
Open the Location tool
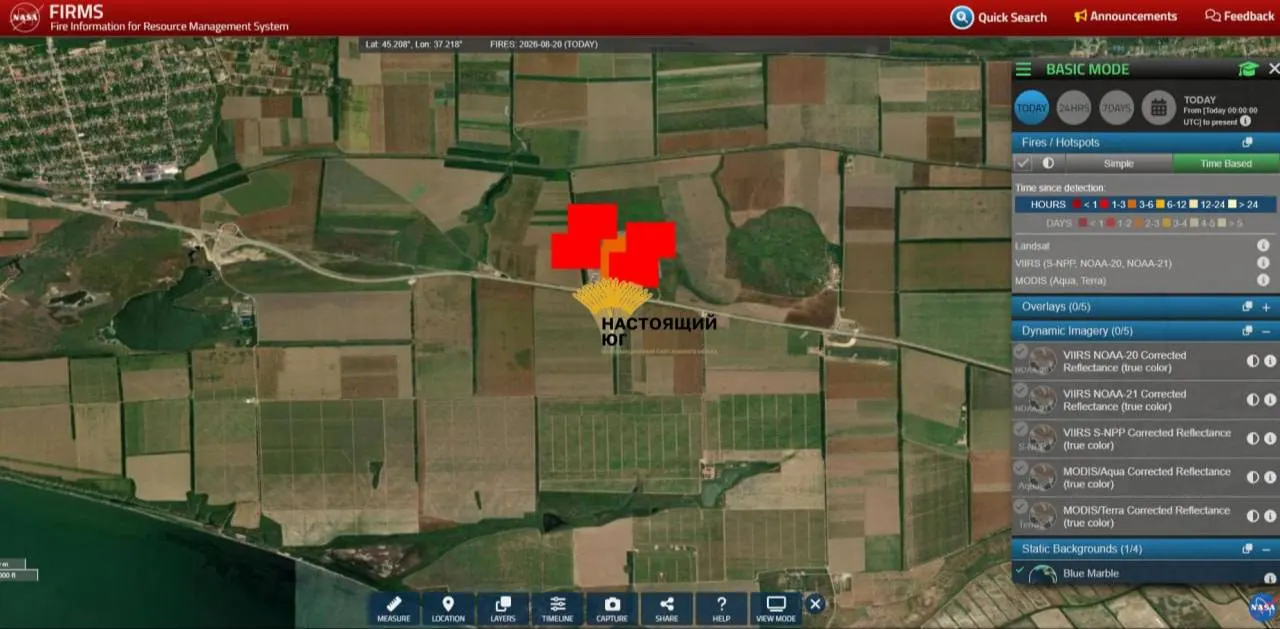coord(448,609)
